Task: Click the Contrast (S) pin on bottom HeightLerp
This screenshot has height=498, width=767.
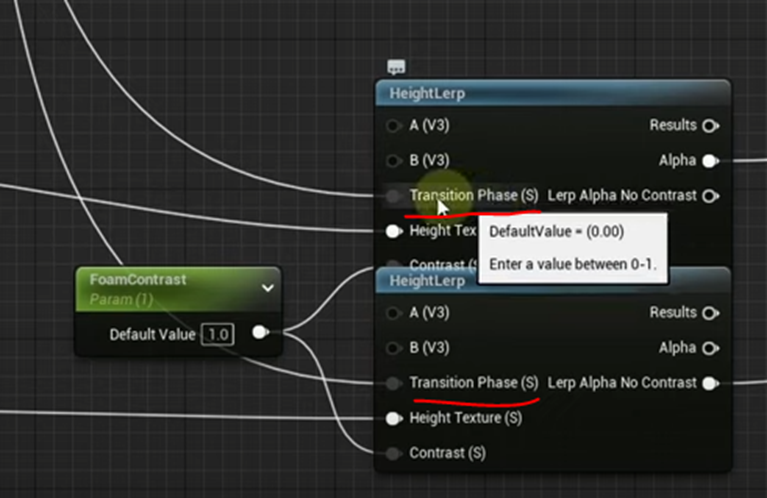Action: [393, 453]
